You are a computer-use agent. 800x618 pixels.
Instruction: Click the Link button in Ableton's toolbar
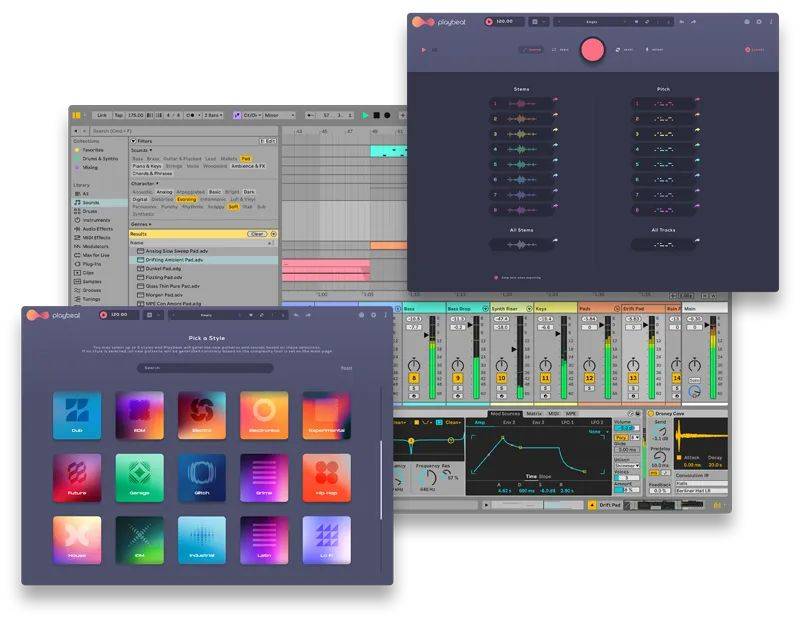(x=102, y=115)
